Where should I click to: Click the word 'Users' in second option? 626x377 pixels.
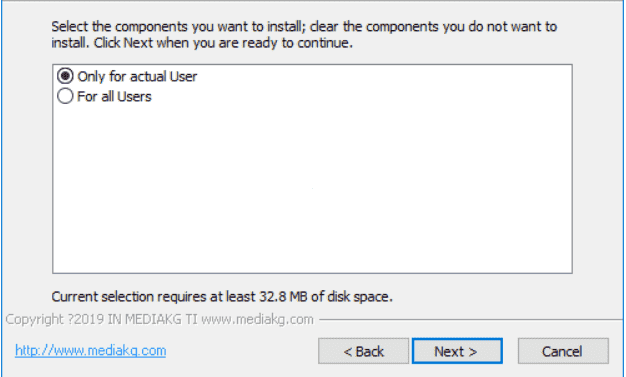(x=134, y=96)
